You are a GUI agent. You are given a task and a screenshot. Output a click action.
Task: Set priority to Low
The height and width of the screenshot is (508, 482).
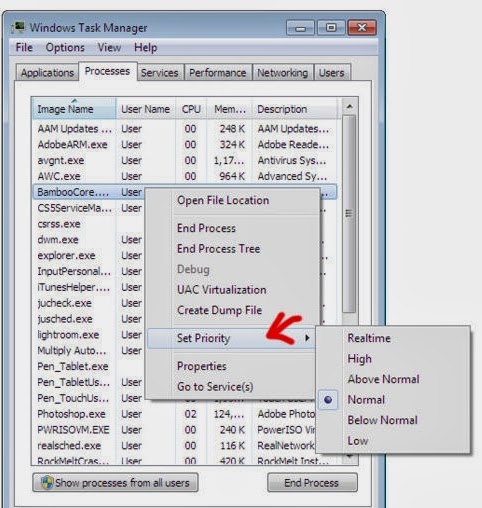point(358,441)
